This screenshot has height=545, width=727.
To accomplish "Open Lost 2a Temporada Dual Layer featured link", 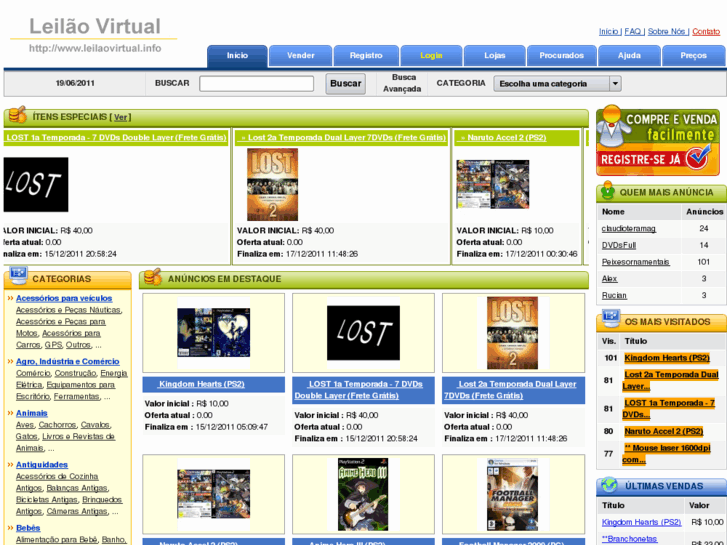I will (x=510, y=390).
